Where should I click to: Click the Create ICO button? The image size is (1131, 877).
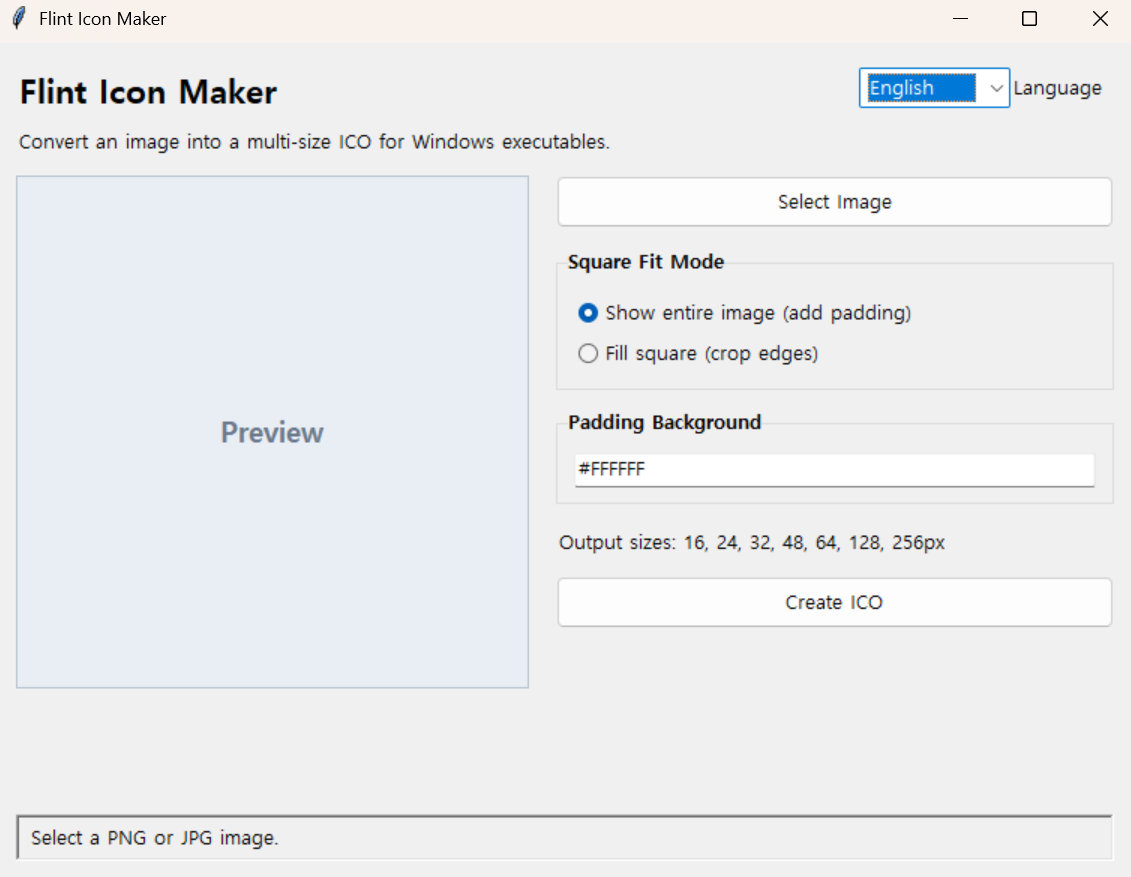tap(835, 602)
